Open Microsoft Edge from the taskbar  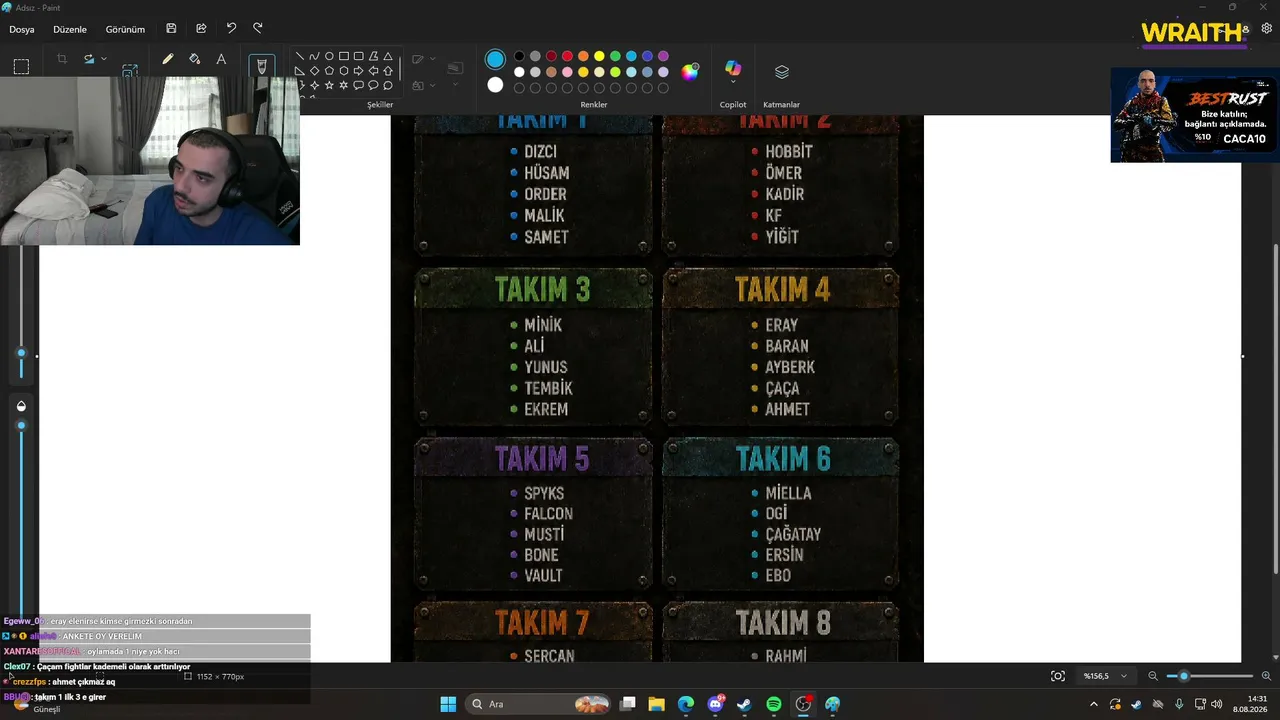coord(686,704)
